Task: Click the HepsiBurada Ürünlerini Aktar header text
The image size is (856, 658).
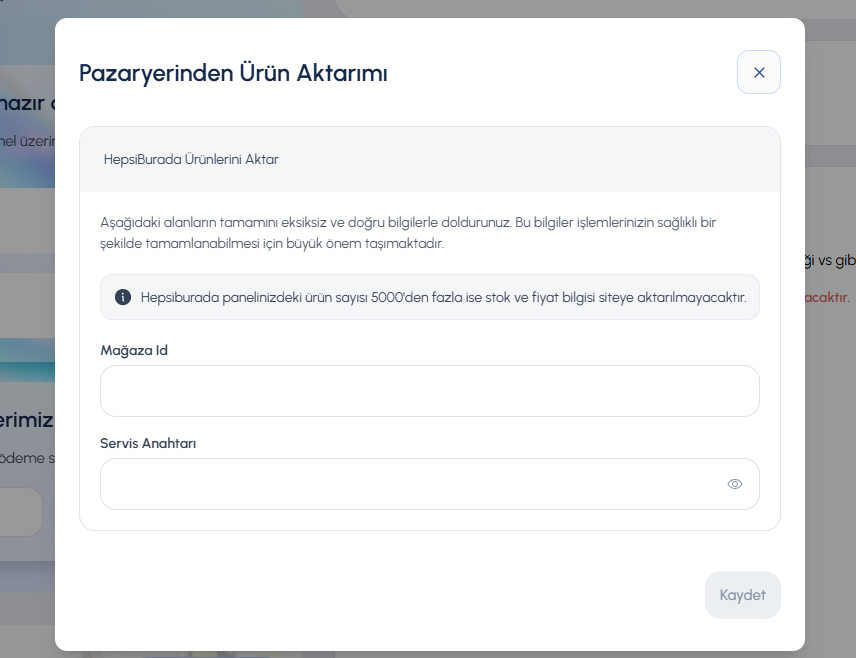Action: [191, 159]
